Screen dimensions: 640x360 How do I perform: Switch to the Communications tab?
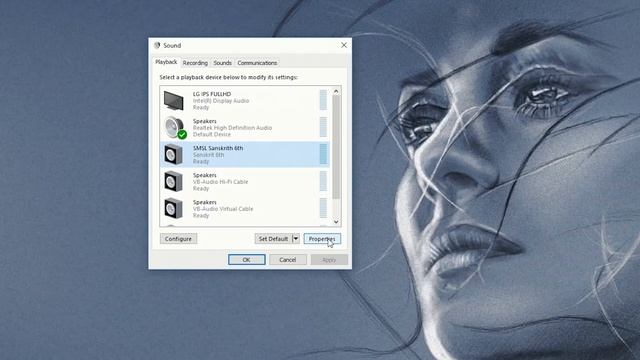[257, 63]
